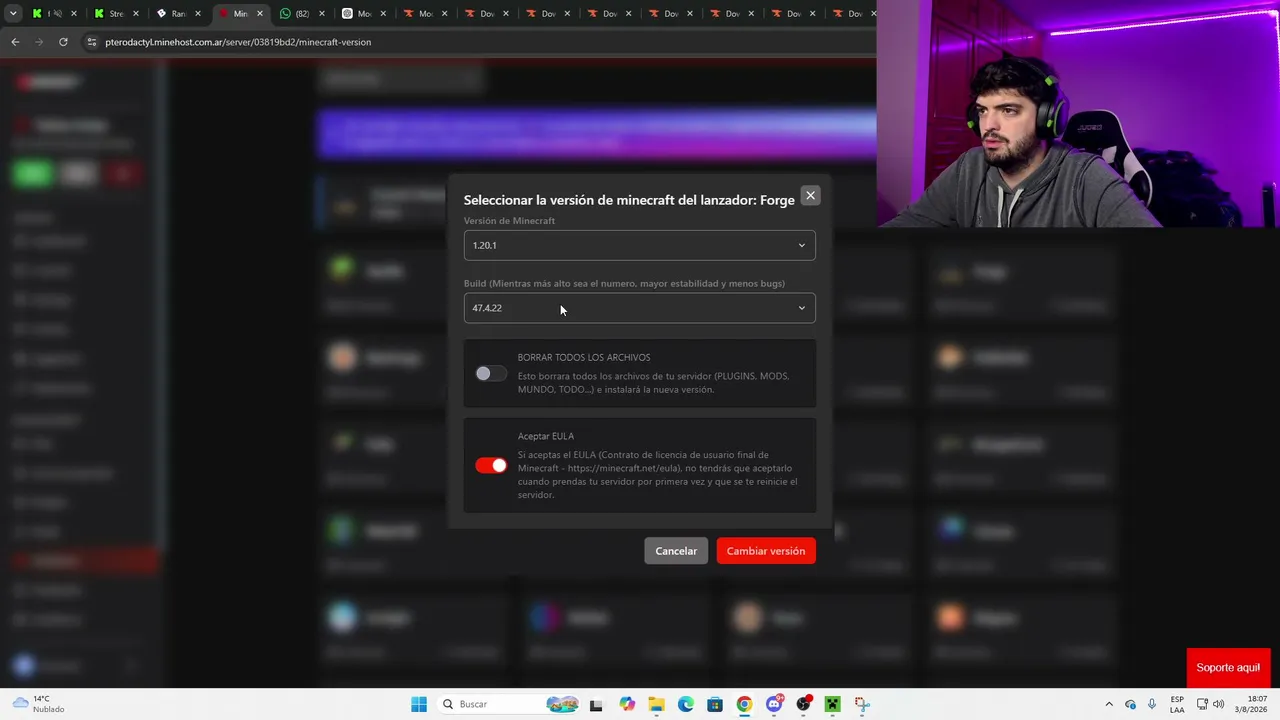Confirm with the Cambiar versión button
The width and height of the screenshot is (1280, 720).
(x=766, y=551)
